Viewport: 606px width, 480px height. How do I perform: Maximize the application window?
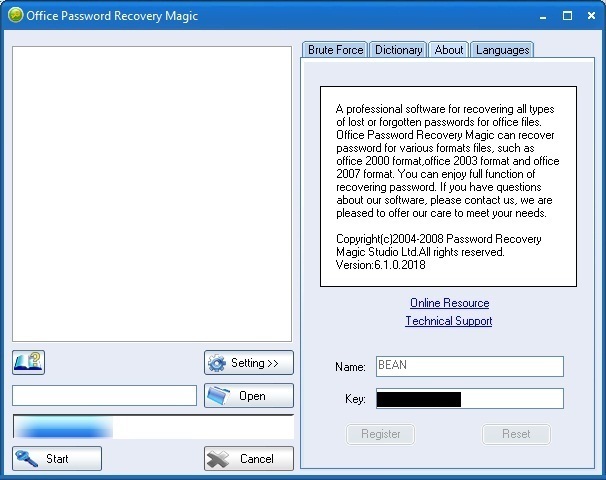(x=567, y=15)
